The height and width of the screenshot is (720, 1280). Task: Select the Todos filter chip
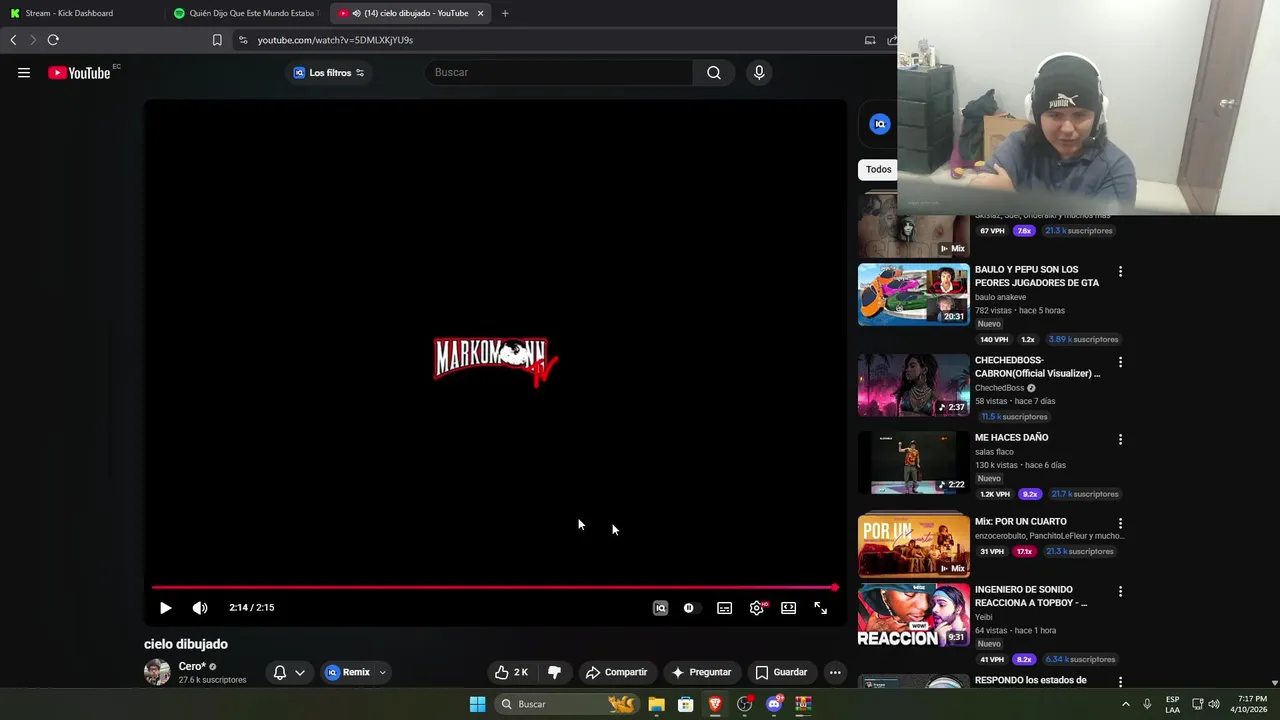coord(878,169)
